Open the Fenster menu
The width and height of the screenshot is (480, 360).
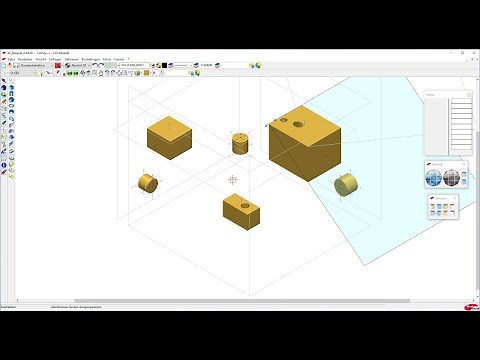pos(119,59)
